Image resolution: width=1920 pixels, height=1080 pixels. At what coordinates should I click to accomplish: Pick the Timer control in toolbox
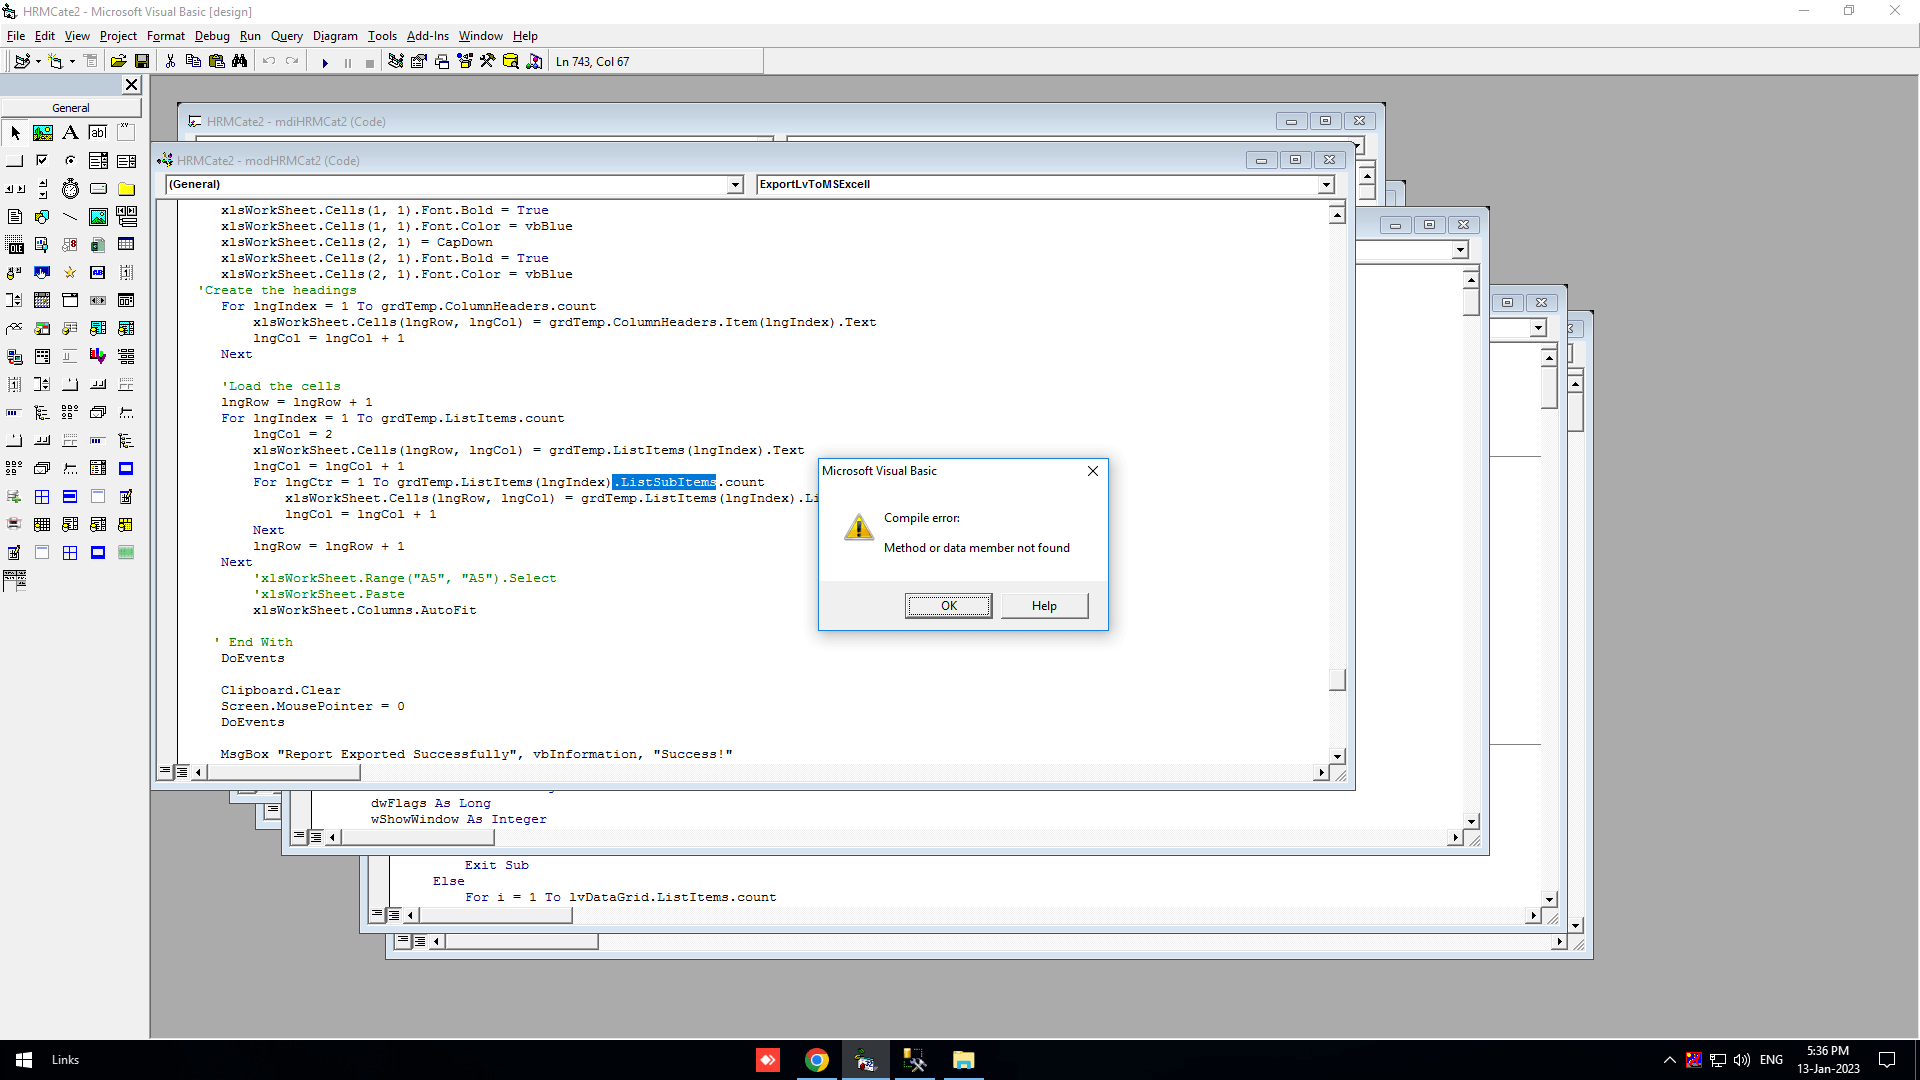(x=70, y=188)
